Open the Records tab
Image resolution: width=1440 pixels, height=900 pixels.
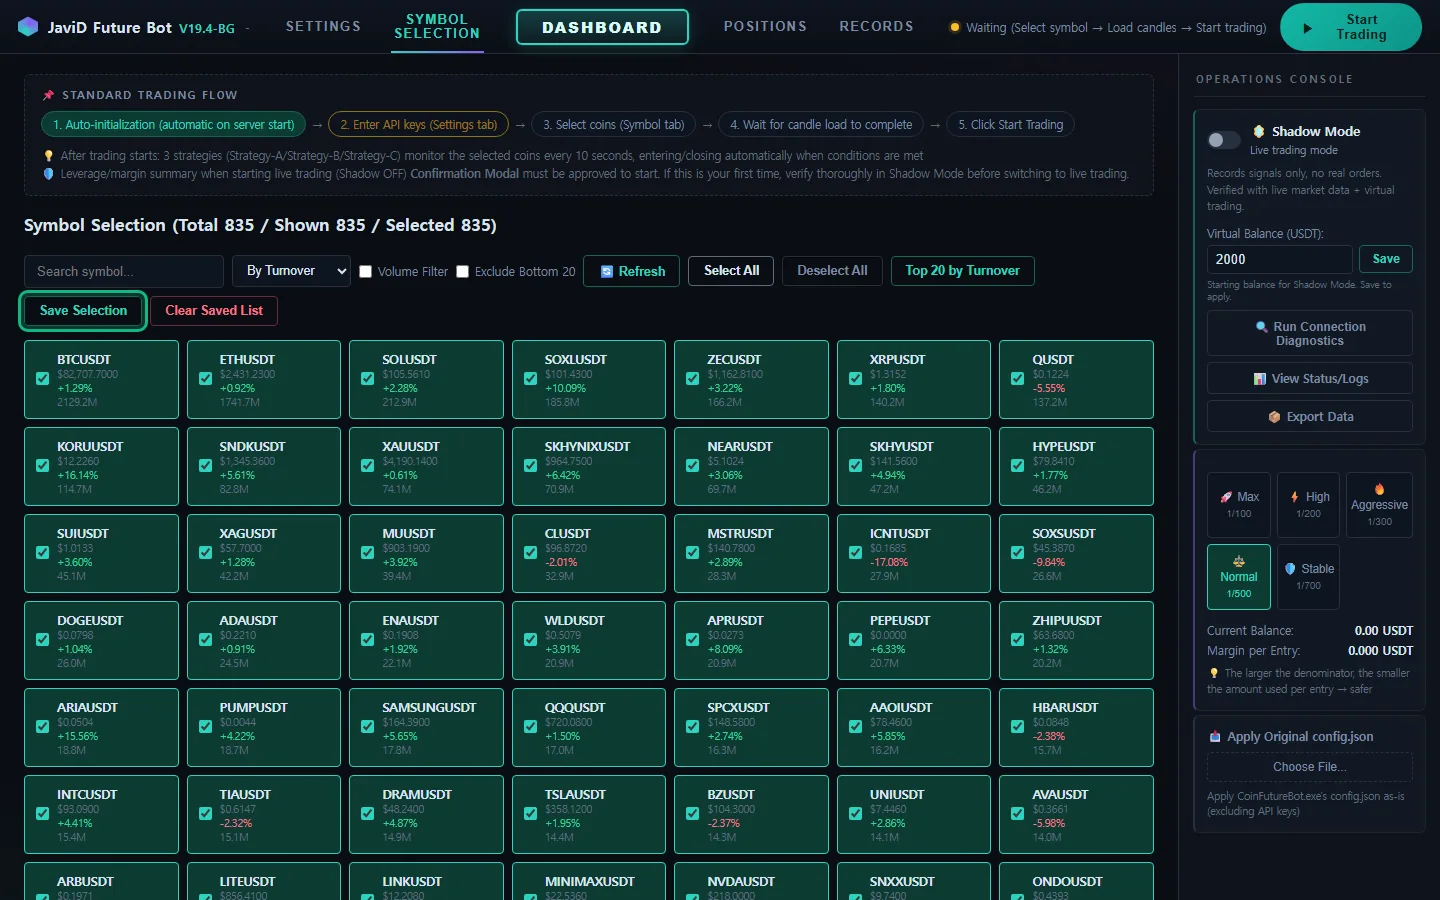click(x=876, y=26)
